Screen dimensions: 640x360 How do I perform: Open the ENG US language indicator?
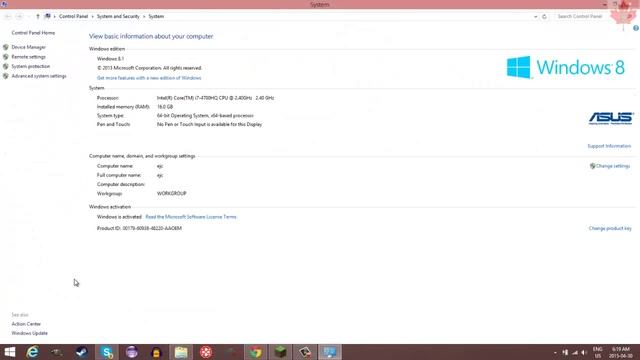(x=598, y=352)
